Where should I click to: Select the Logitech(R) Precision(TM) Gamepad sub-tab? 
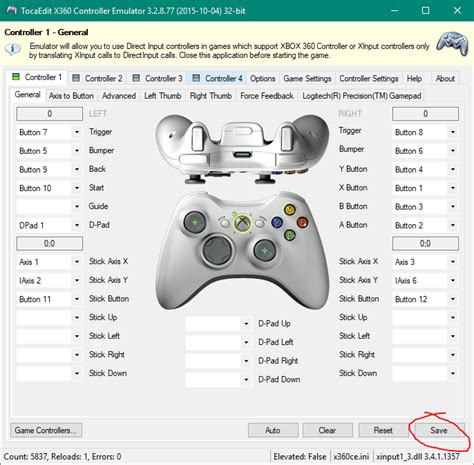tap(362, 96)
